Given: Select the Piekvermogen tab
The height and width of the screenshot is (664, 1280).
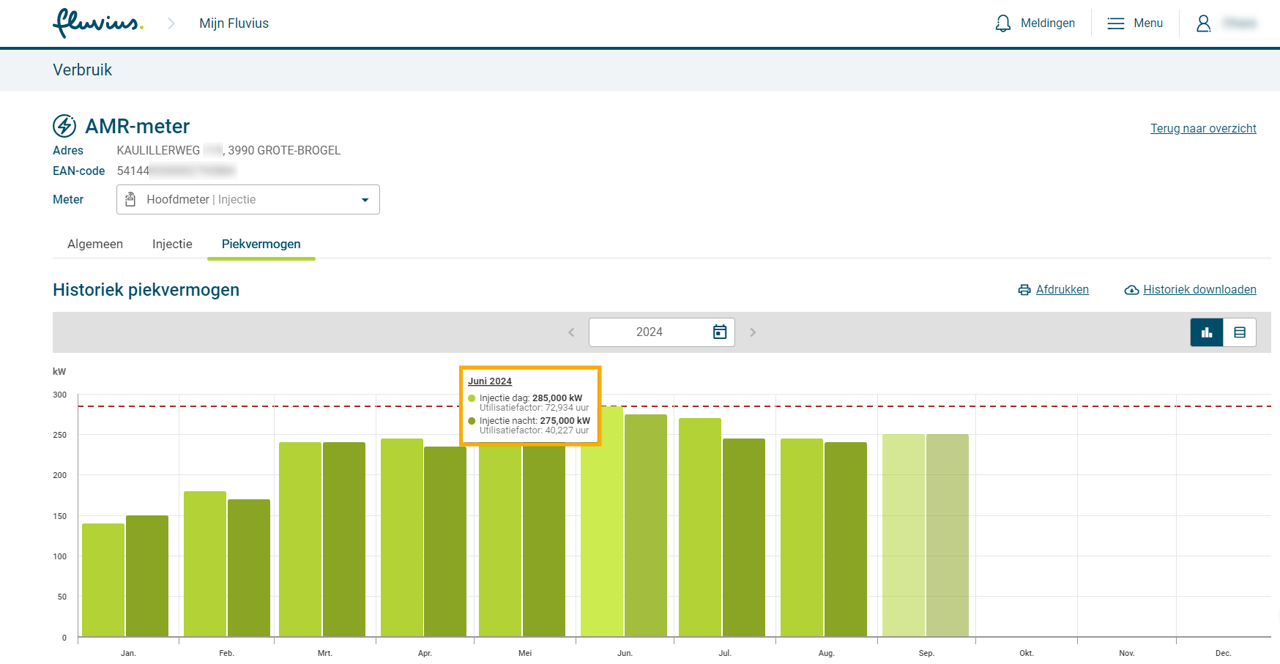Looking at the screenshot, I should (x=261, y=244).
